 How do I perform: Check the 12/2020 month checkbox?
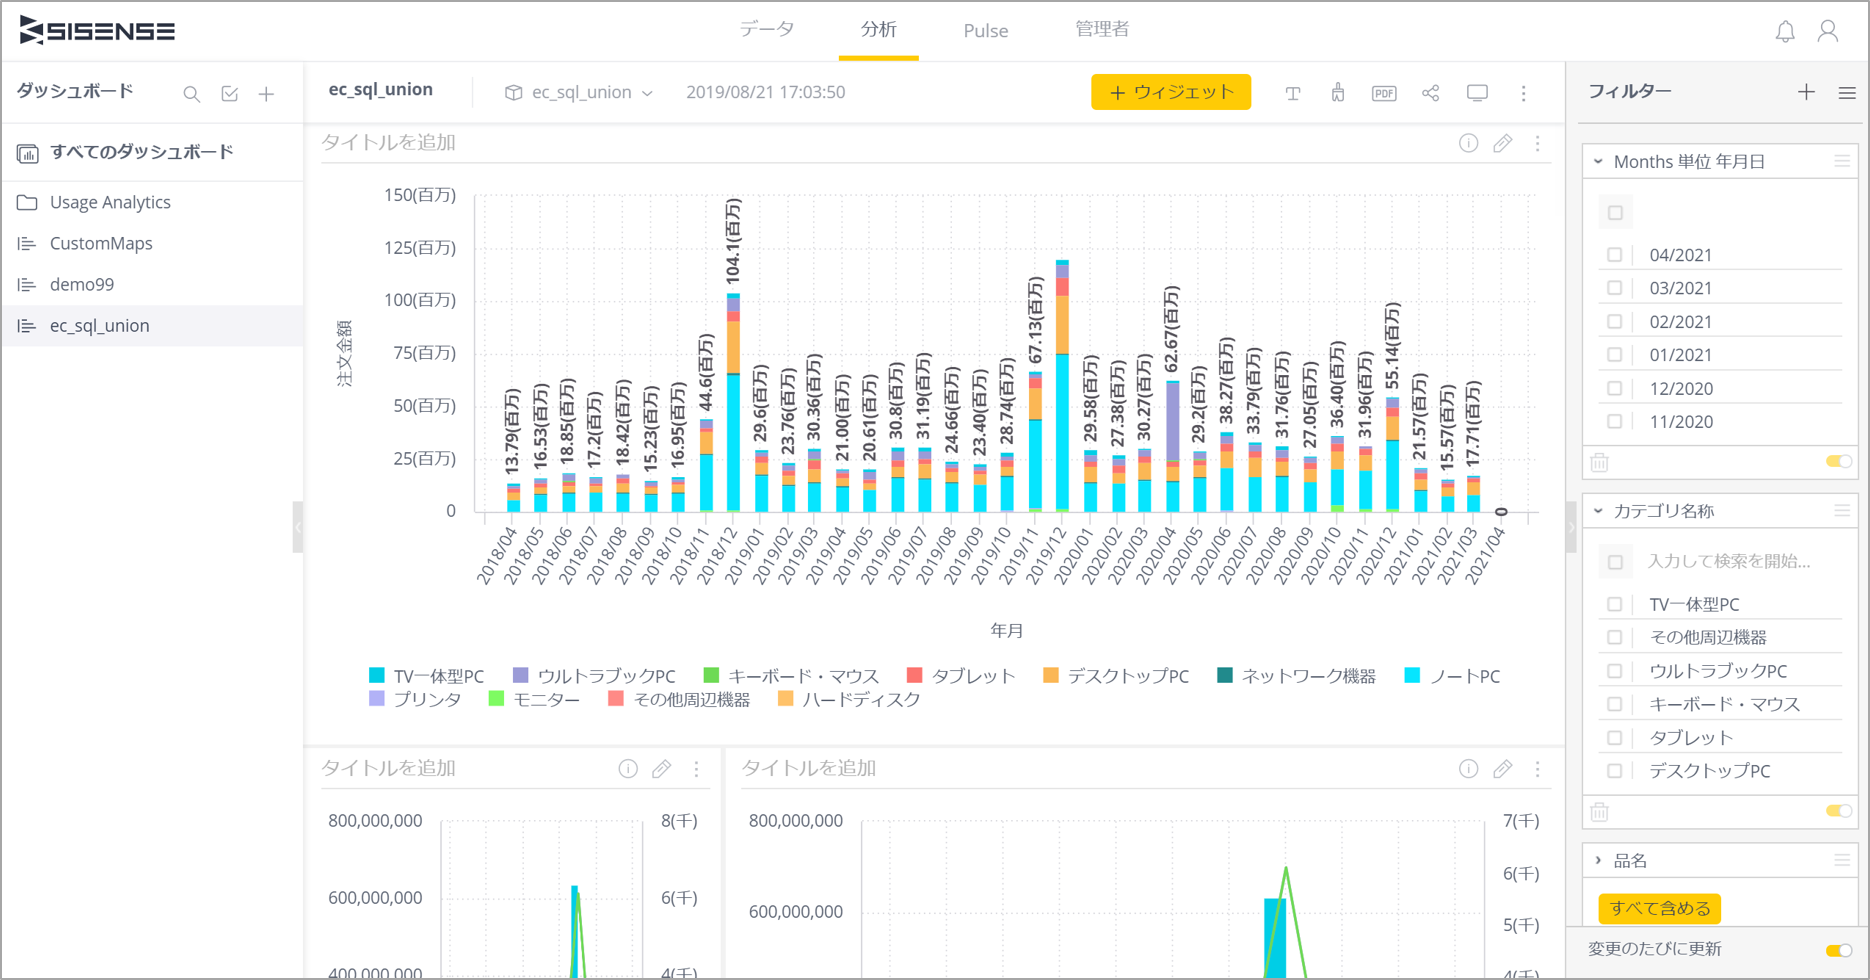click(x=1614, y=388)
